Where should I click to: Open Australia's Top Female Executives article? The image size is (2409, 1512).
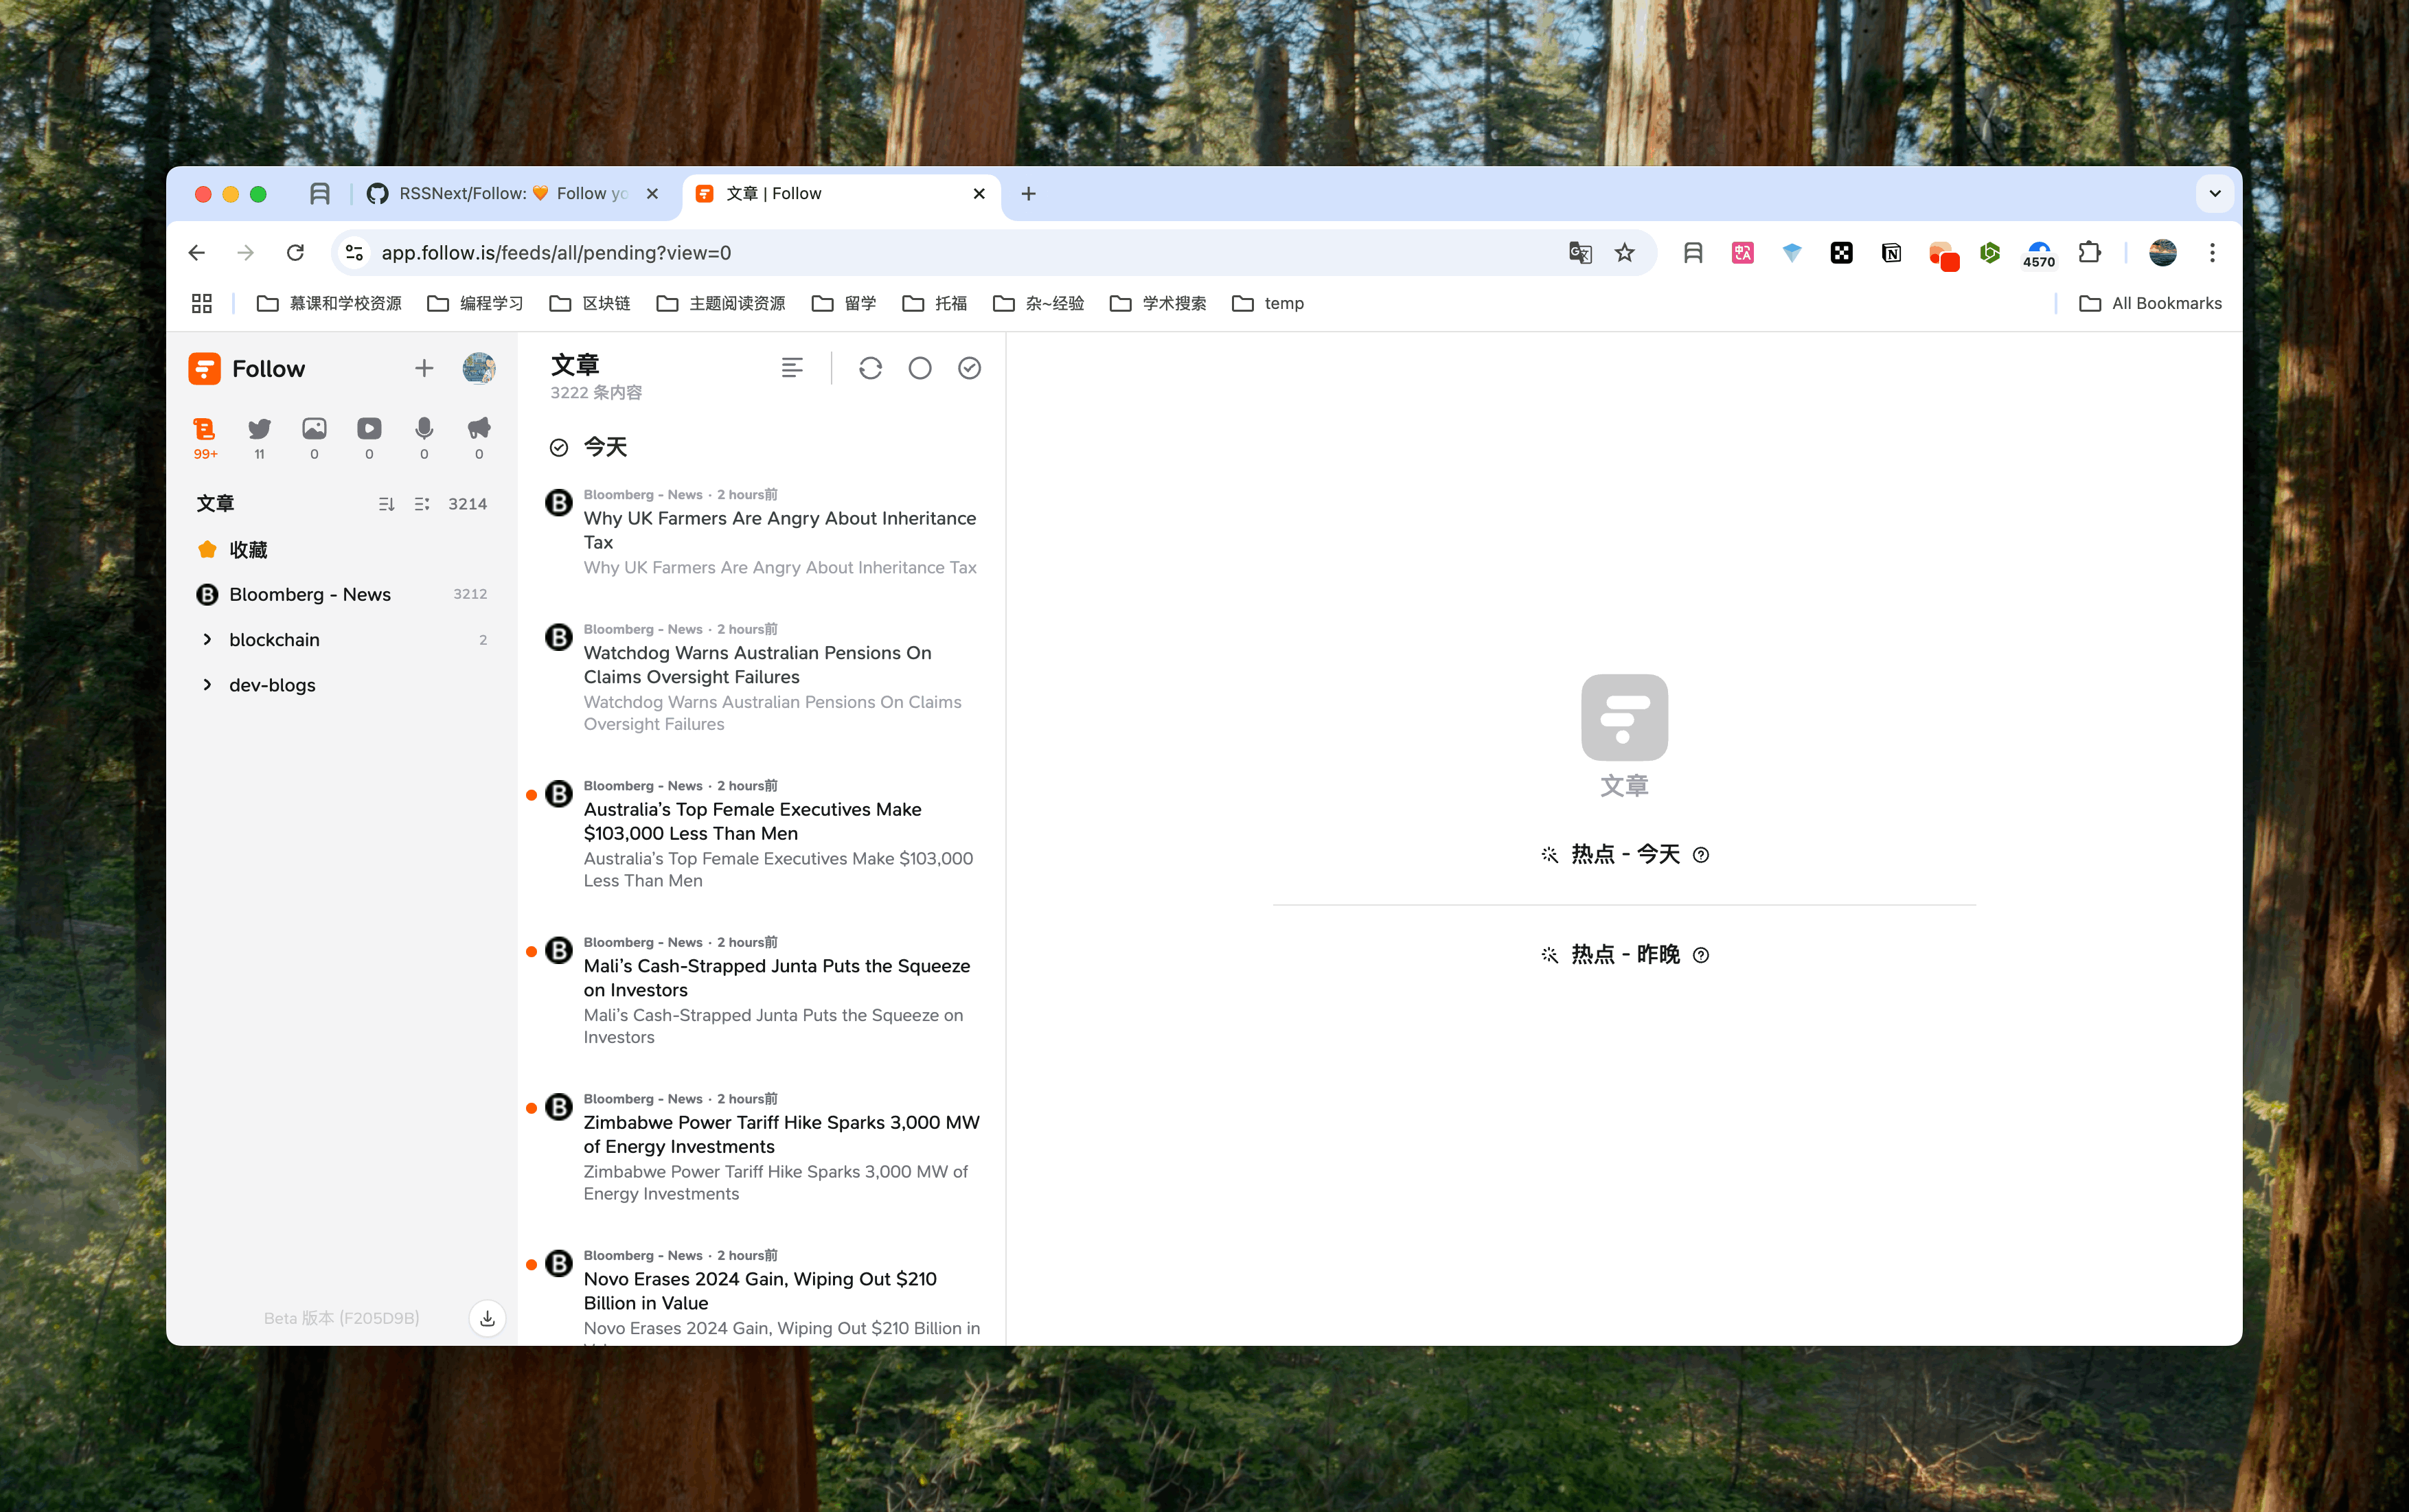click(x=762, y=834)
